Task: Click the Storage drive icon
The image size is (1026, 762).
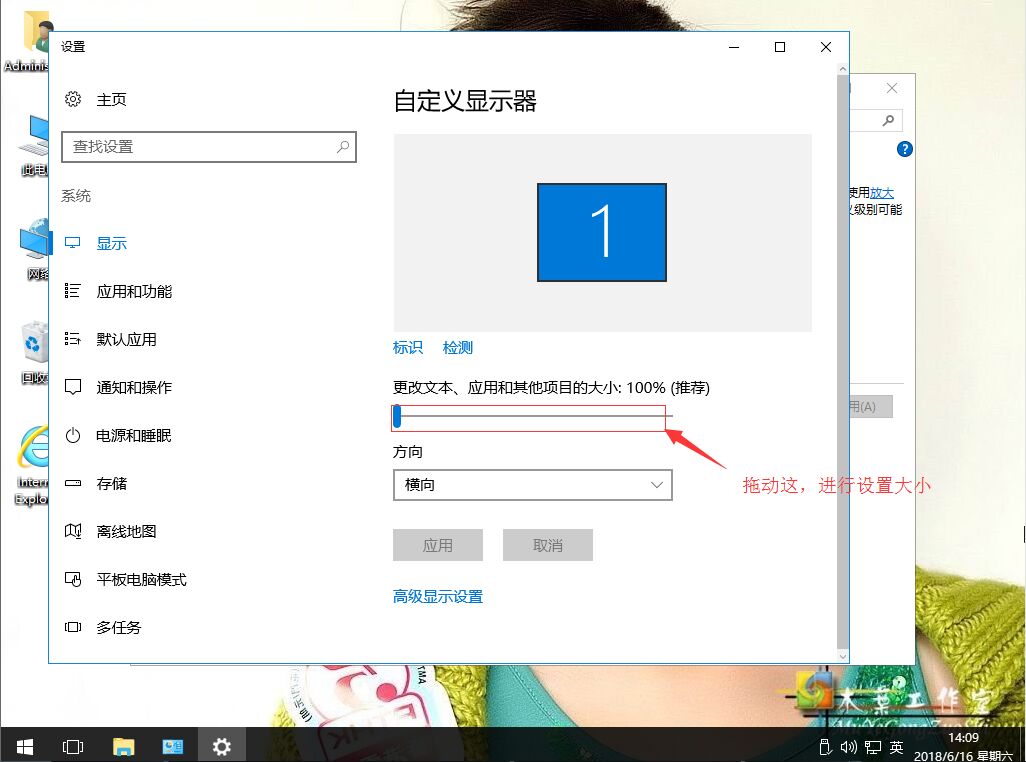Action: [x=73, y=483]
